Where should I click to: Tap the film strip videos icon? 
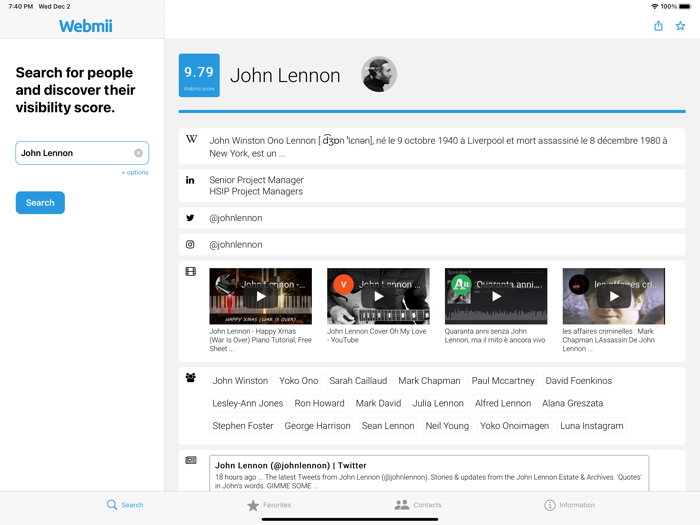tap(191, 271)
